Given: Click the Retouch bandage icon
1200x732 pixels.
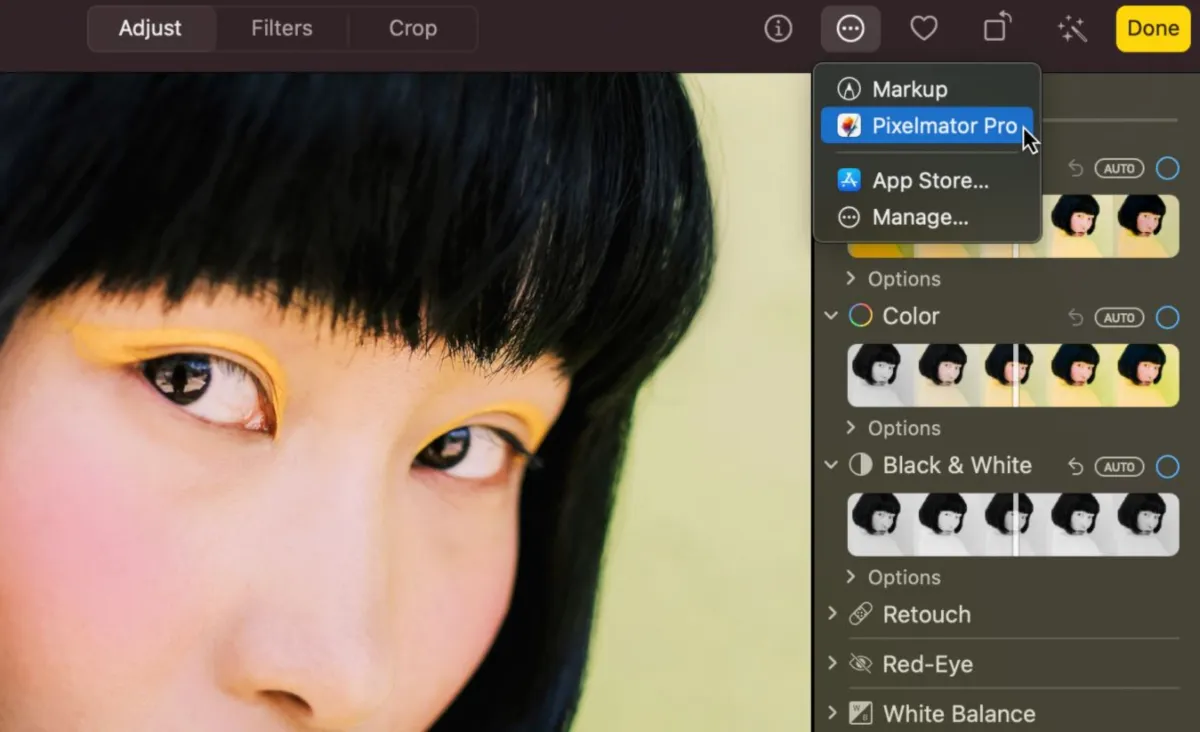Looking at the screenshot, I should point(860,614).
